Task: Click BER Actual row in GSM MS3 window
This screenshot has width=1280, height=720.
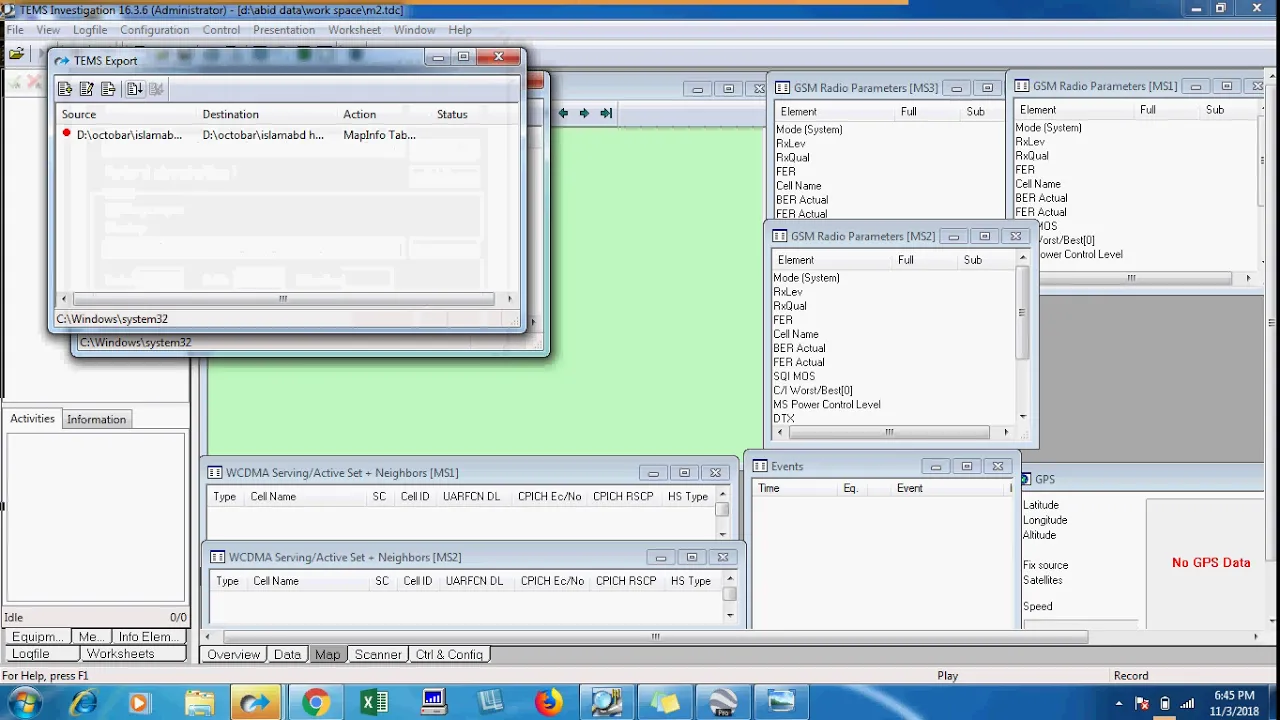Action: pyautogui.click(x=802, y=200)
